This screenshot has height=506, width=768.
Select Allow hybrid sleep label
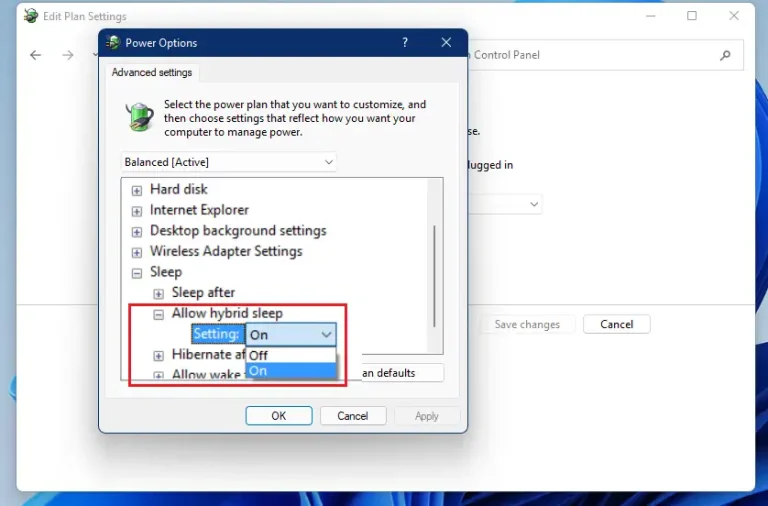tap(227, 313)
